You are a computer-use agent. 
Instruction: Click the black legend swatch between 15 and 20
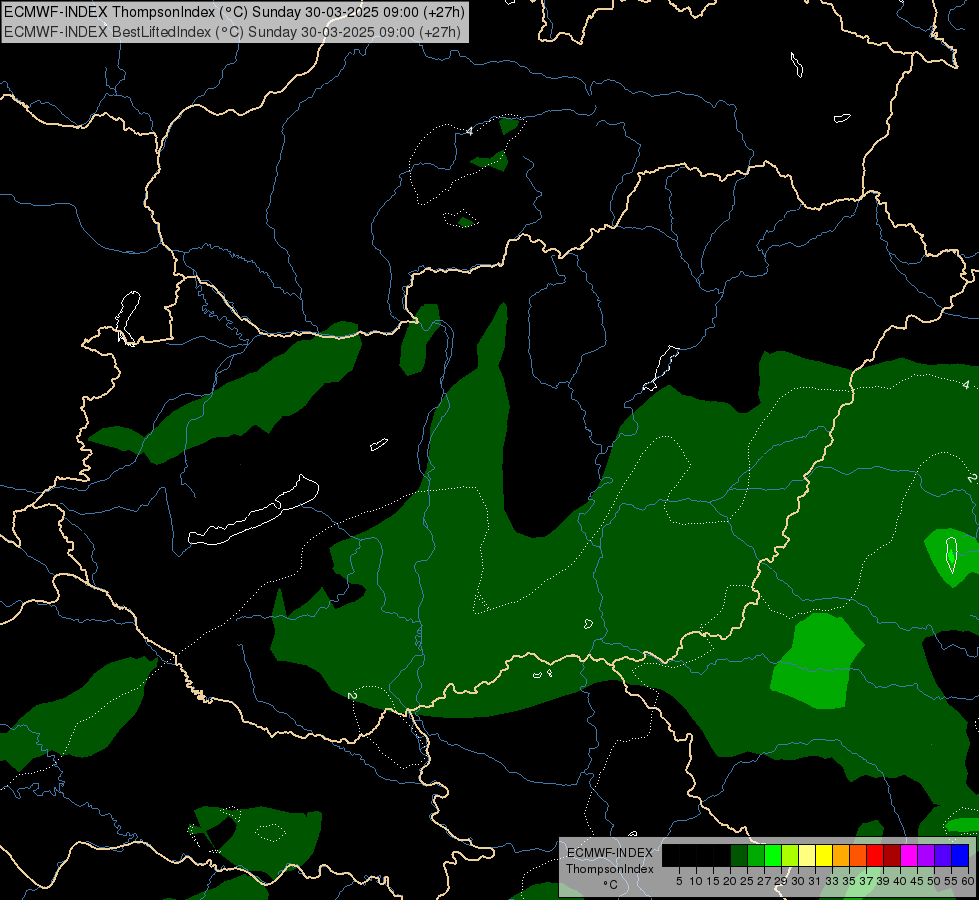[x=722, y=855]
